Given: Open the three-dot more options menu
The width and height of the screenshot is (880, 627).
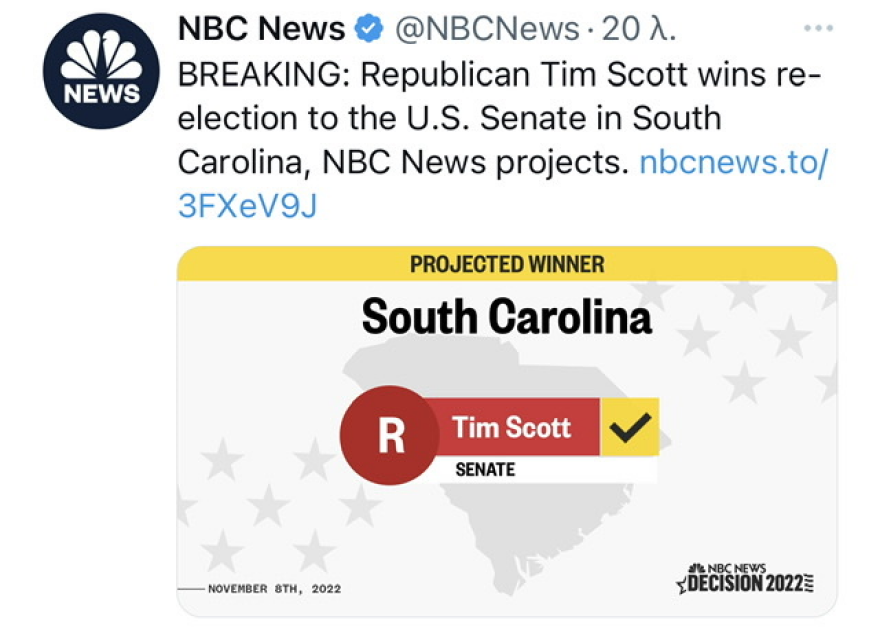Looking at the screenshot, I should [x=818, y=29].
